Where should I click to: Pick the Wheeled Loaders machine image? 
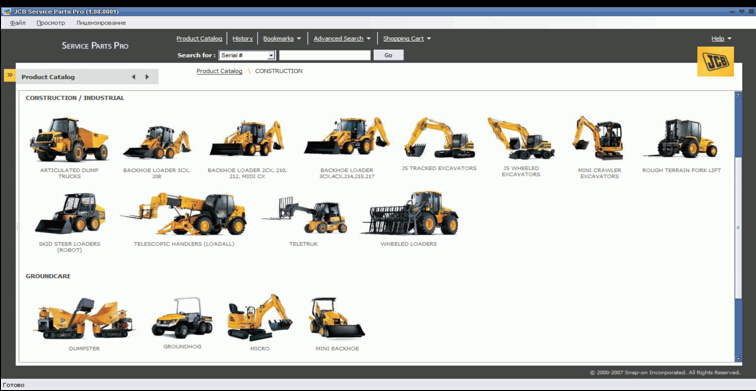[409, 213]
